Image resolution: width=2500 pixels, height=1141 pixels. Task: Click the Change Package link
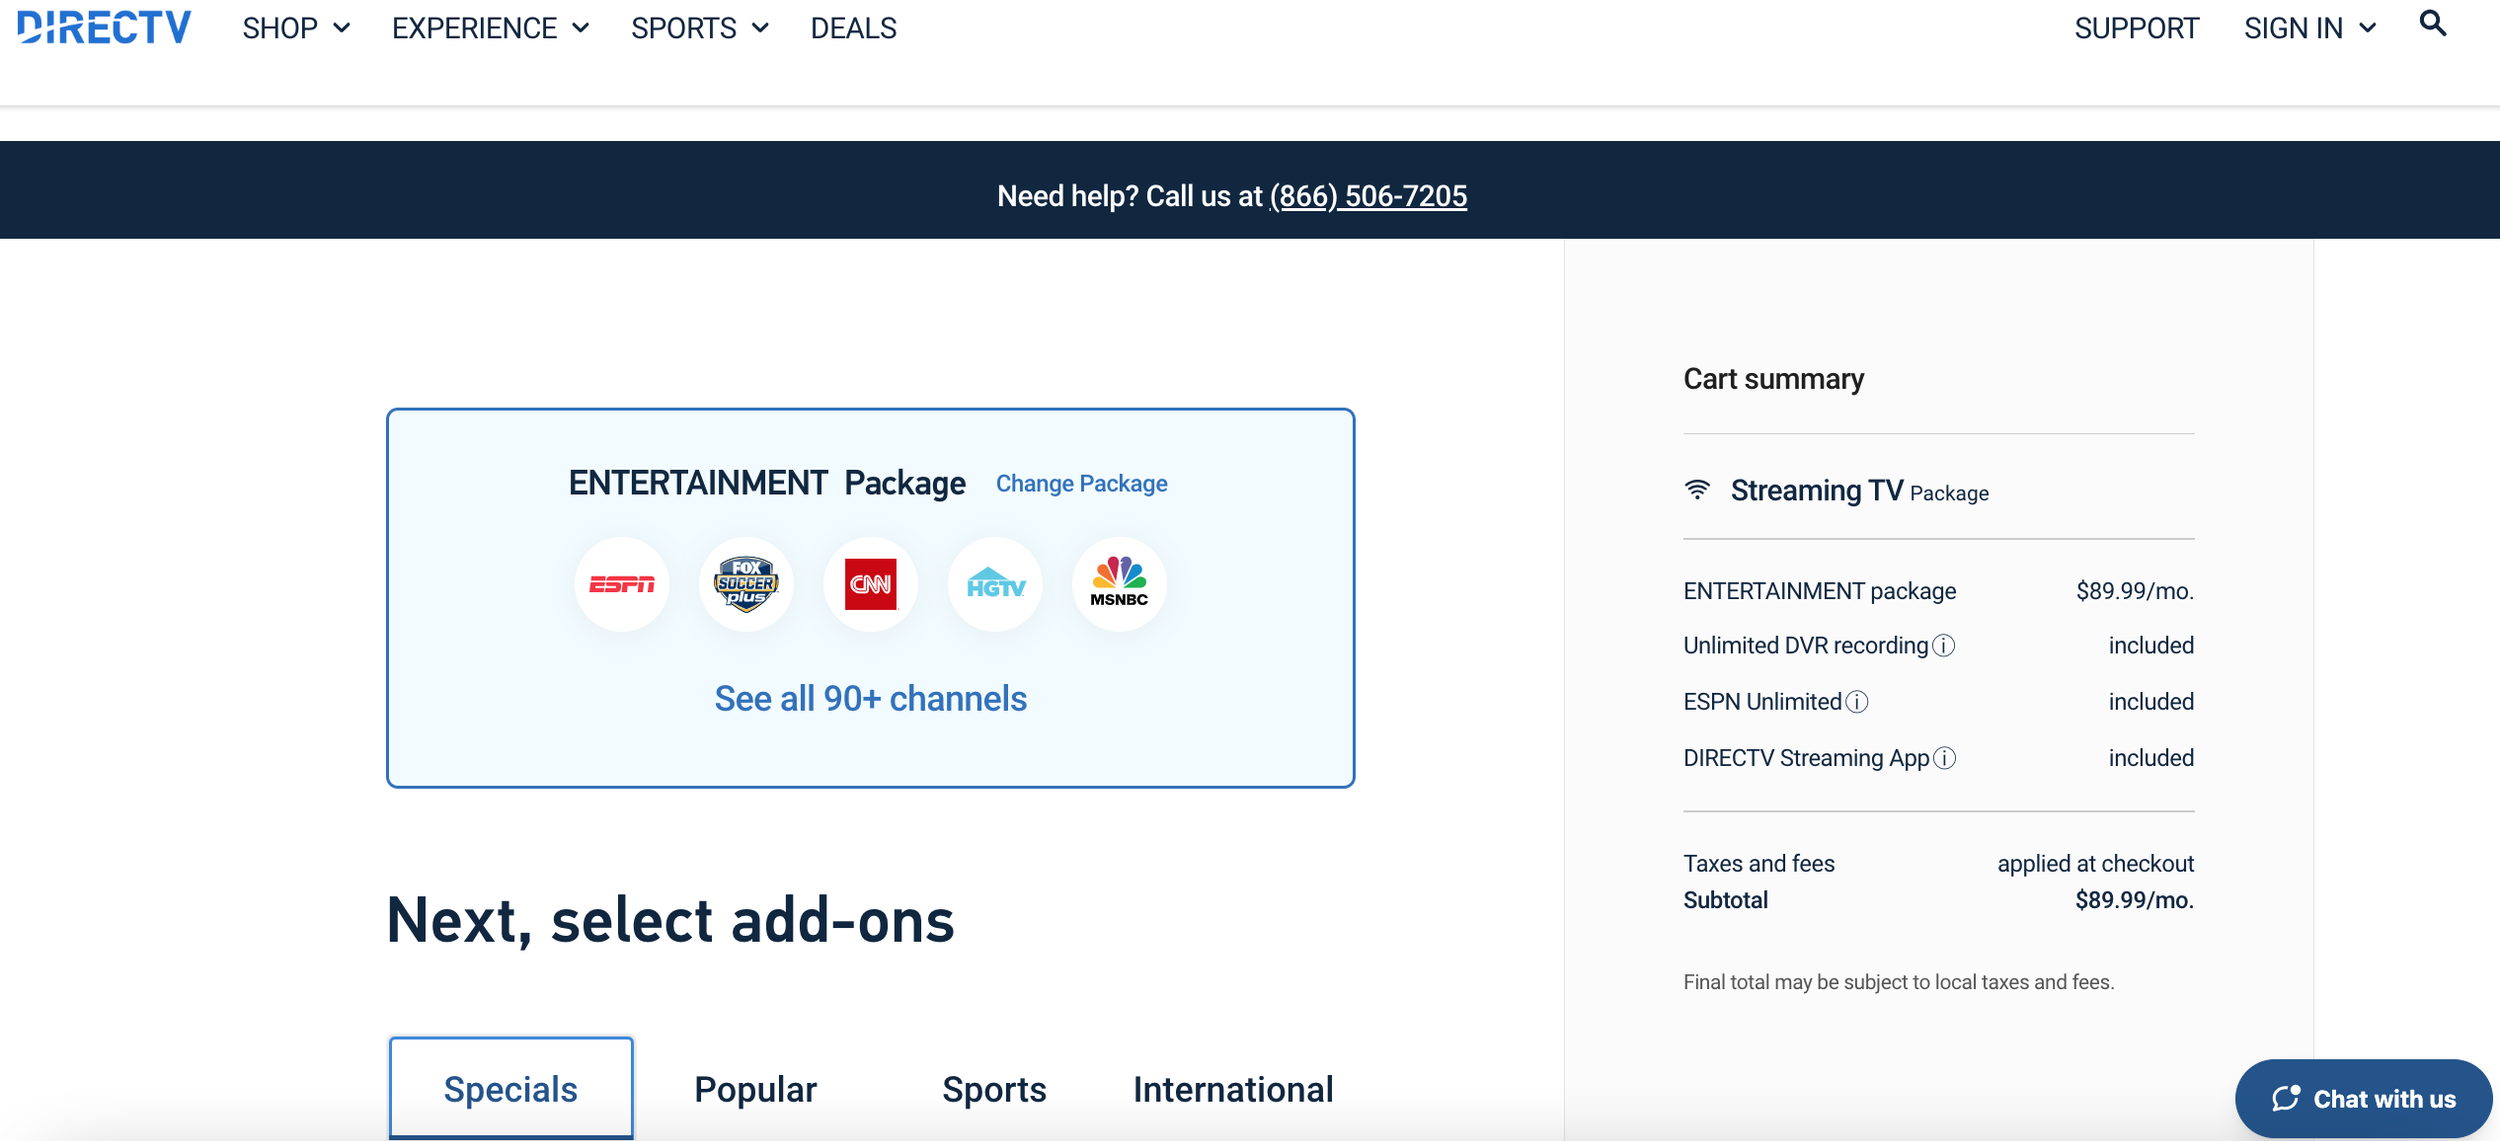(1081, 484)
